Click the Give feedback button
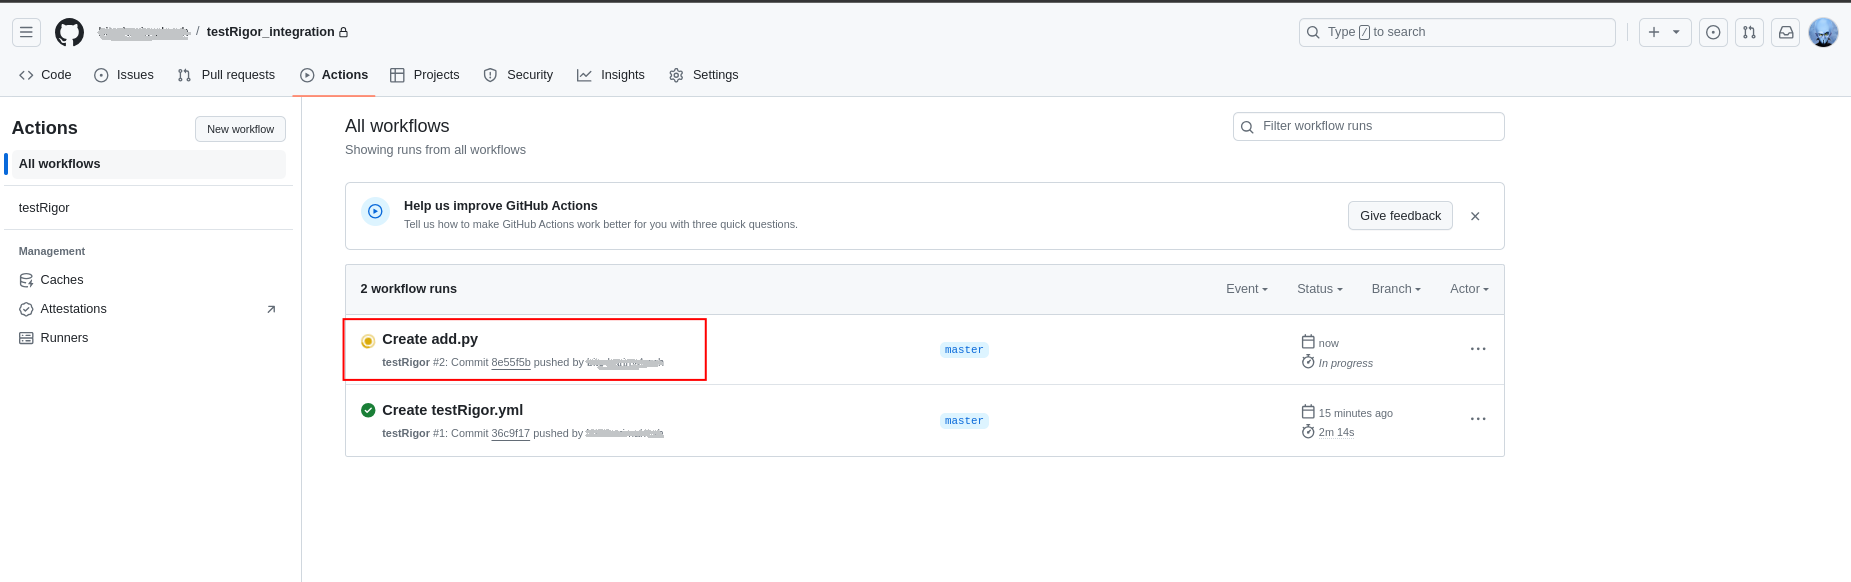 [x=1399, y=216]
